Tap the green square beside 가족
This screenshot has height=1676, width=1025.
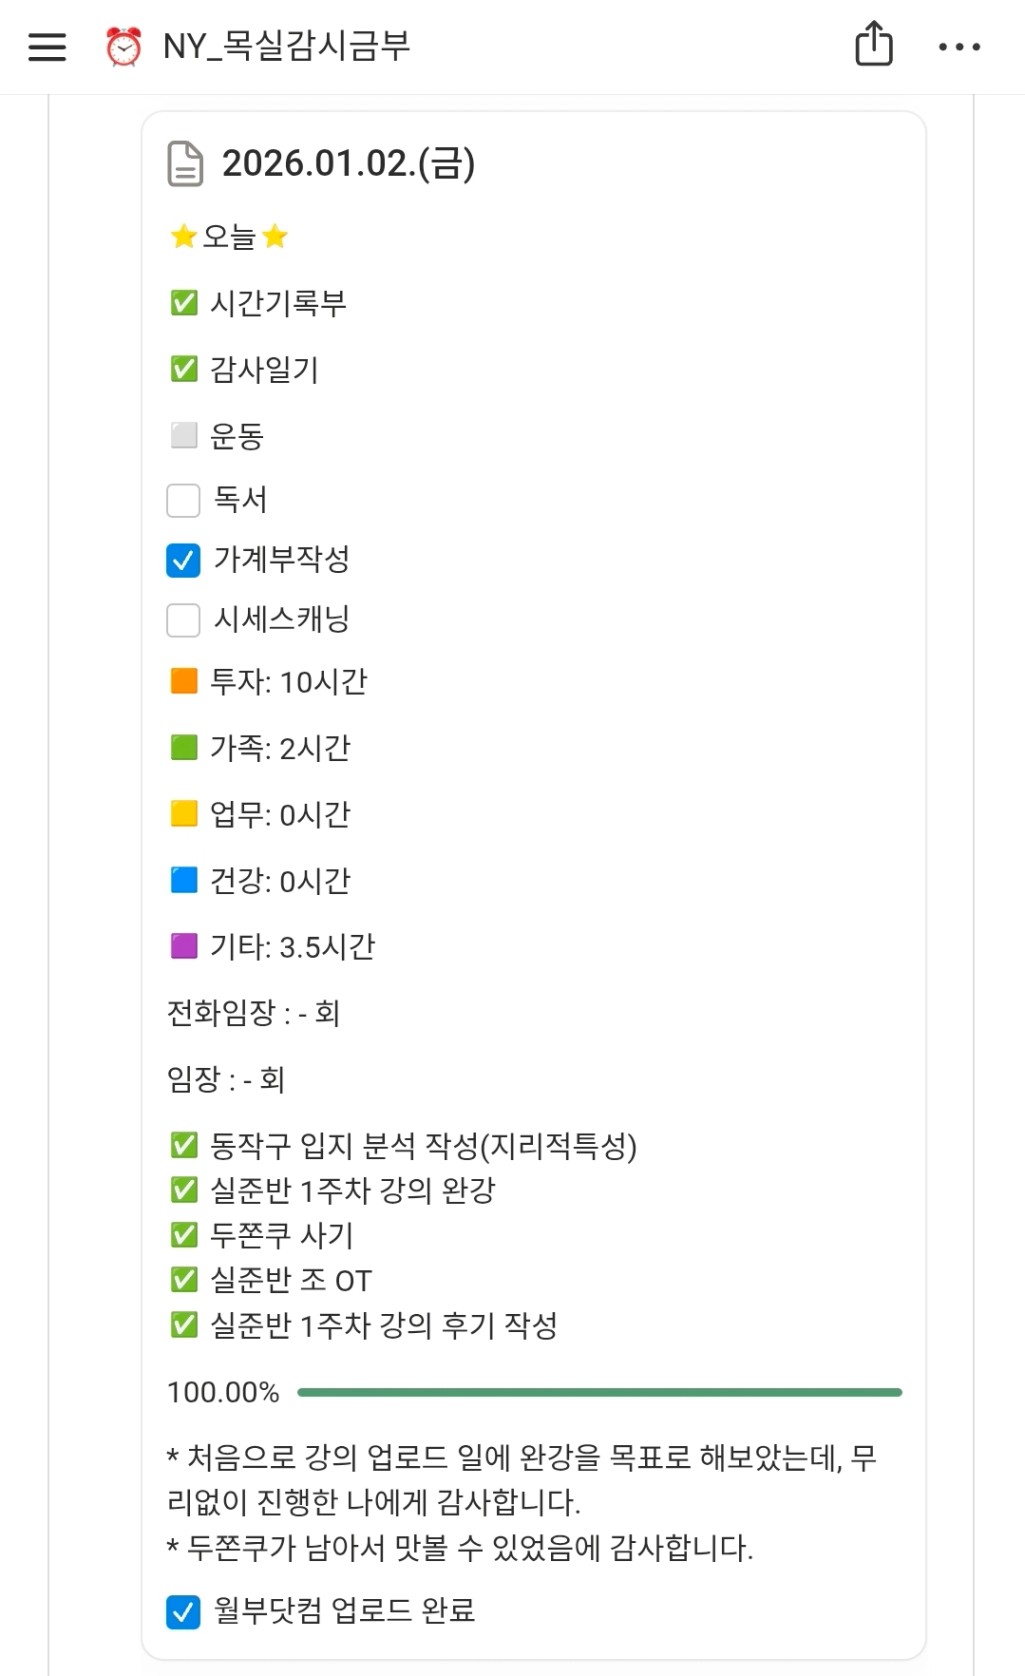[x=184, y=747]
